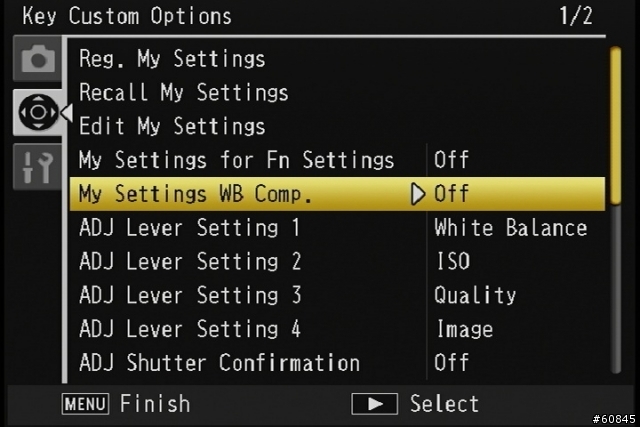
Task: Click the Finish label
Action: (155, 404)
